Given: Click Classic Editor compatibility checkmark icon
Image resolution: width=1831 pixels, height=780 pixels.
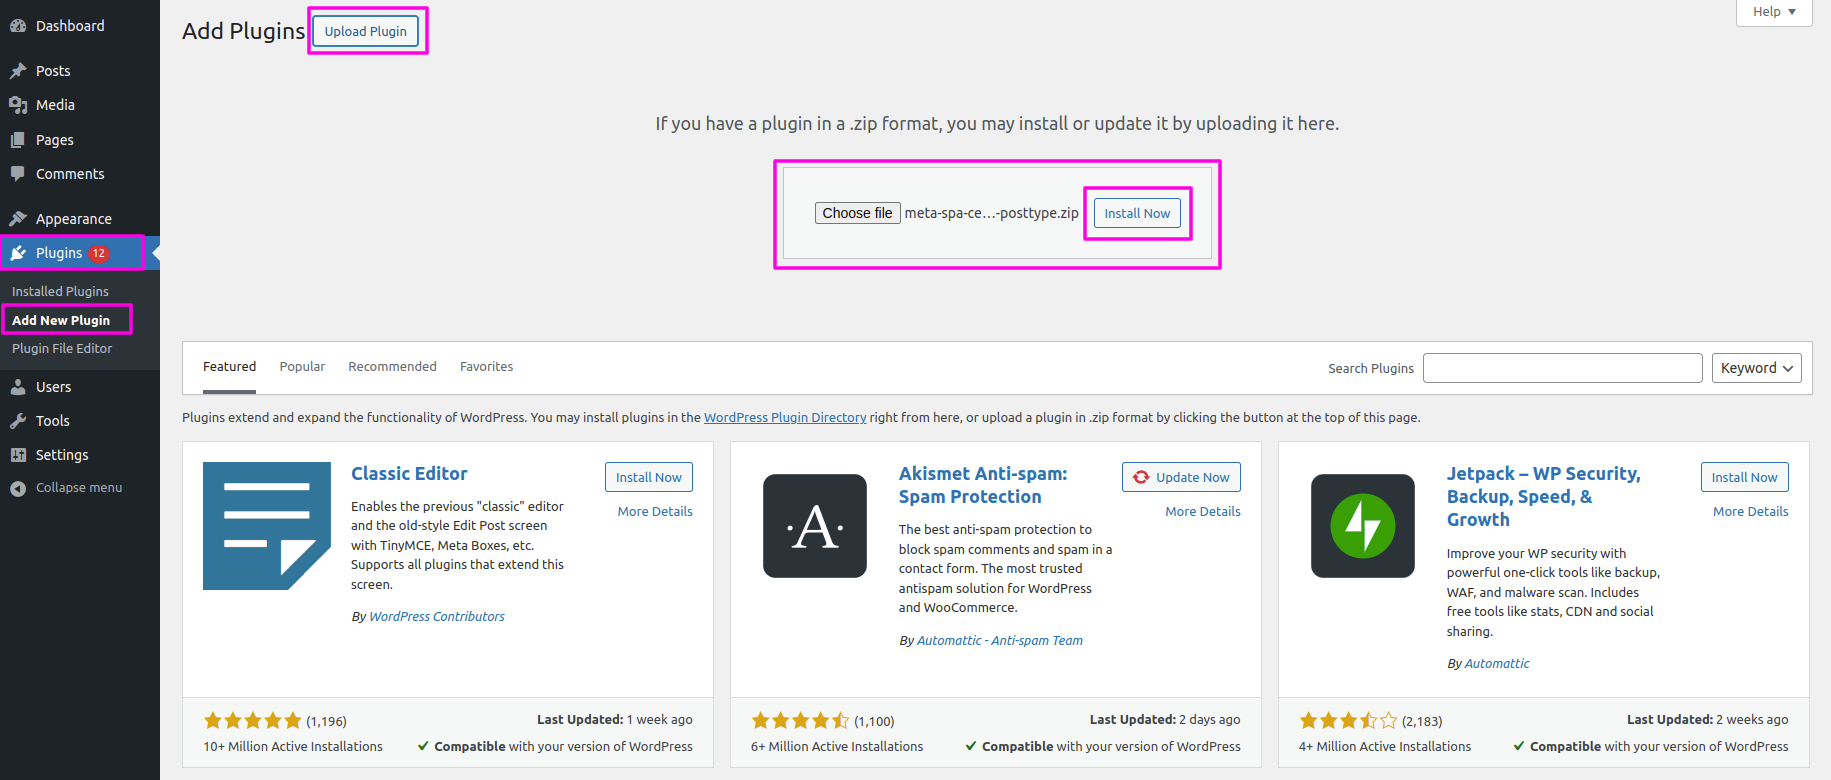Looking at the screenshot, I should (x=424, y=746).
